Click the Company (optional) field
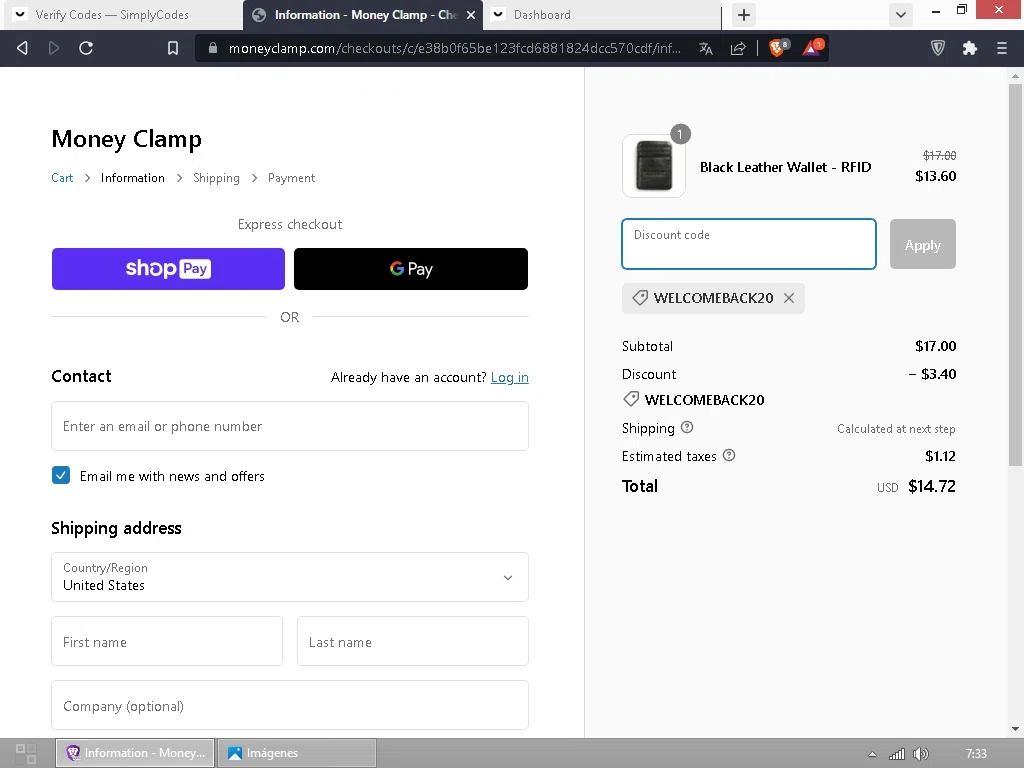This screenshot has width=1024, height=768. click(290, 705)
